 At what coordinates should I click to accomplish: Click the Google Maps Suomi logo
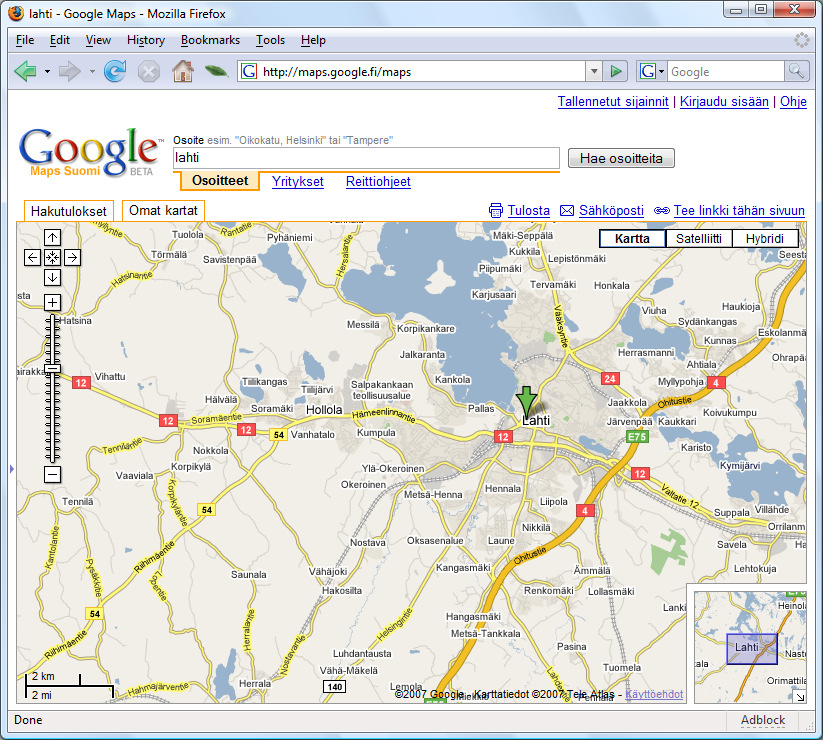point(89,153)
